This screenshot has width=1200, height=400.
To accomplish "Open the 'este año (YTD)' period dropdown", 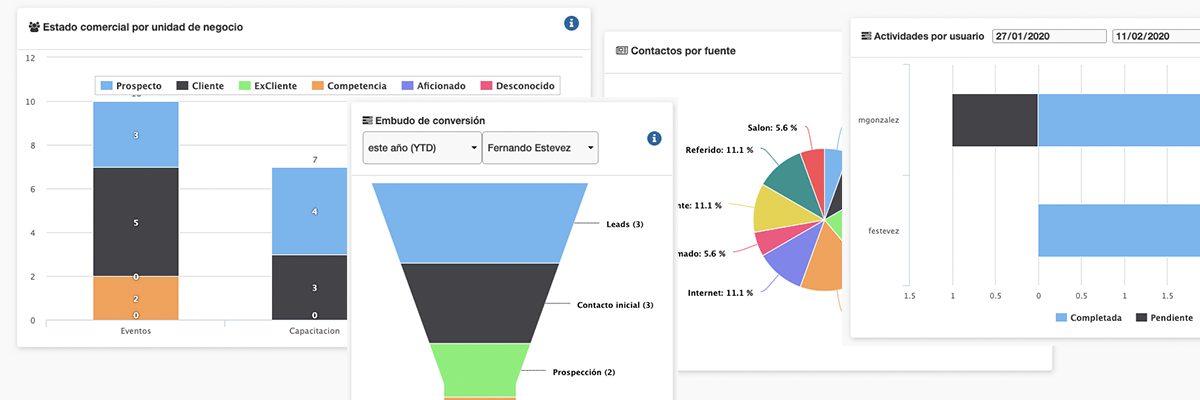I will (x=421, y=148).
